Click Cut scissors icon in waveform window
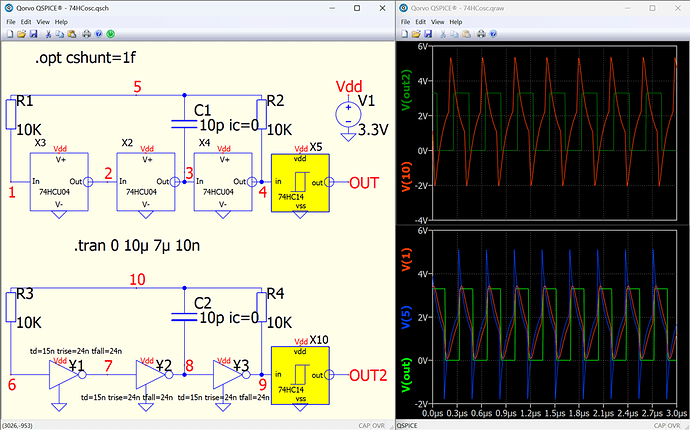Viewport: 690px width, 430px height. (443, 34)
